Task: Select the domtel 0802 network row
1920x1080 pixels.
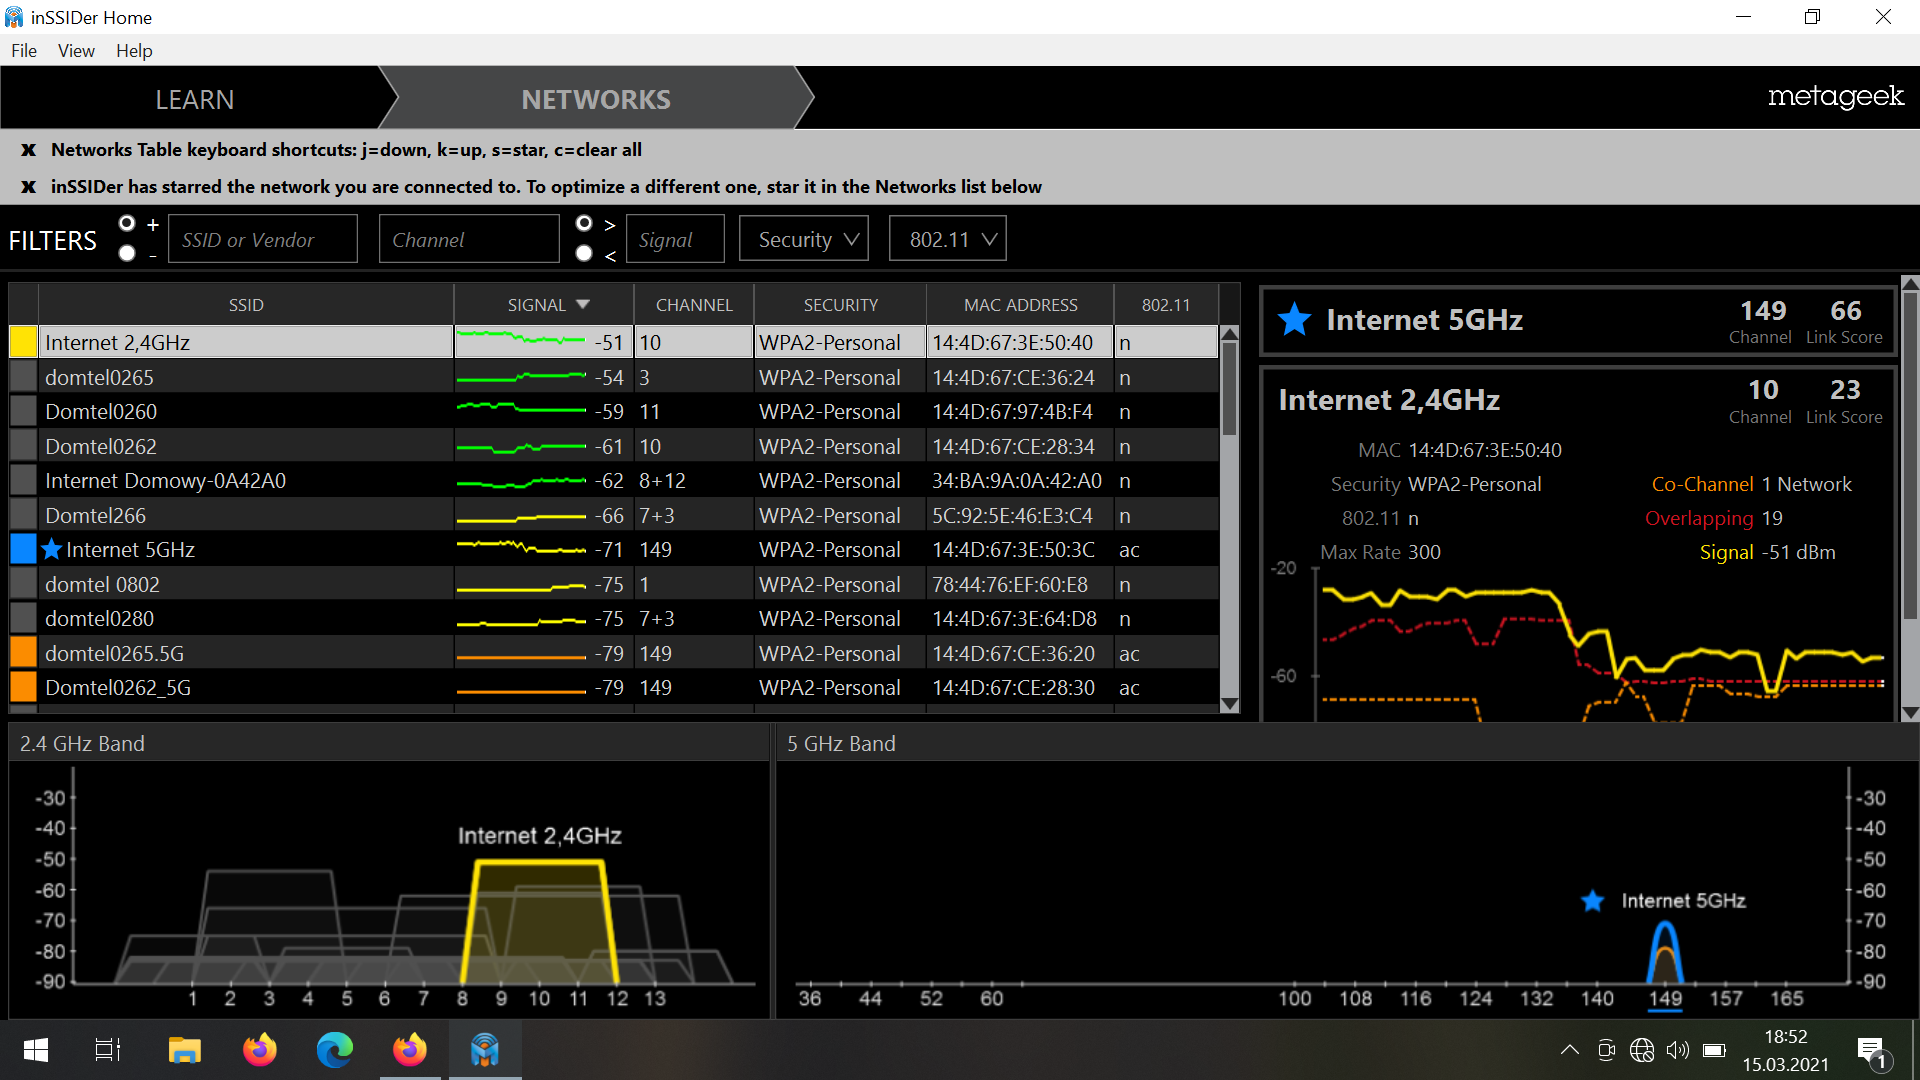Action: [x=614, y=584]
